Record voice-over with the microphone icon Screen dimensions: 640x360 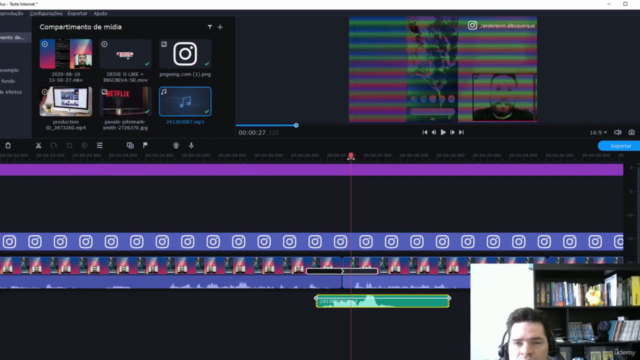[x=191, y=145]
